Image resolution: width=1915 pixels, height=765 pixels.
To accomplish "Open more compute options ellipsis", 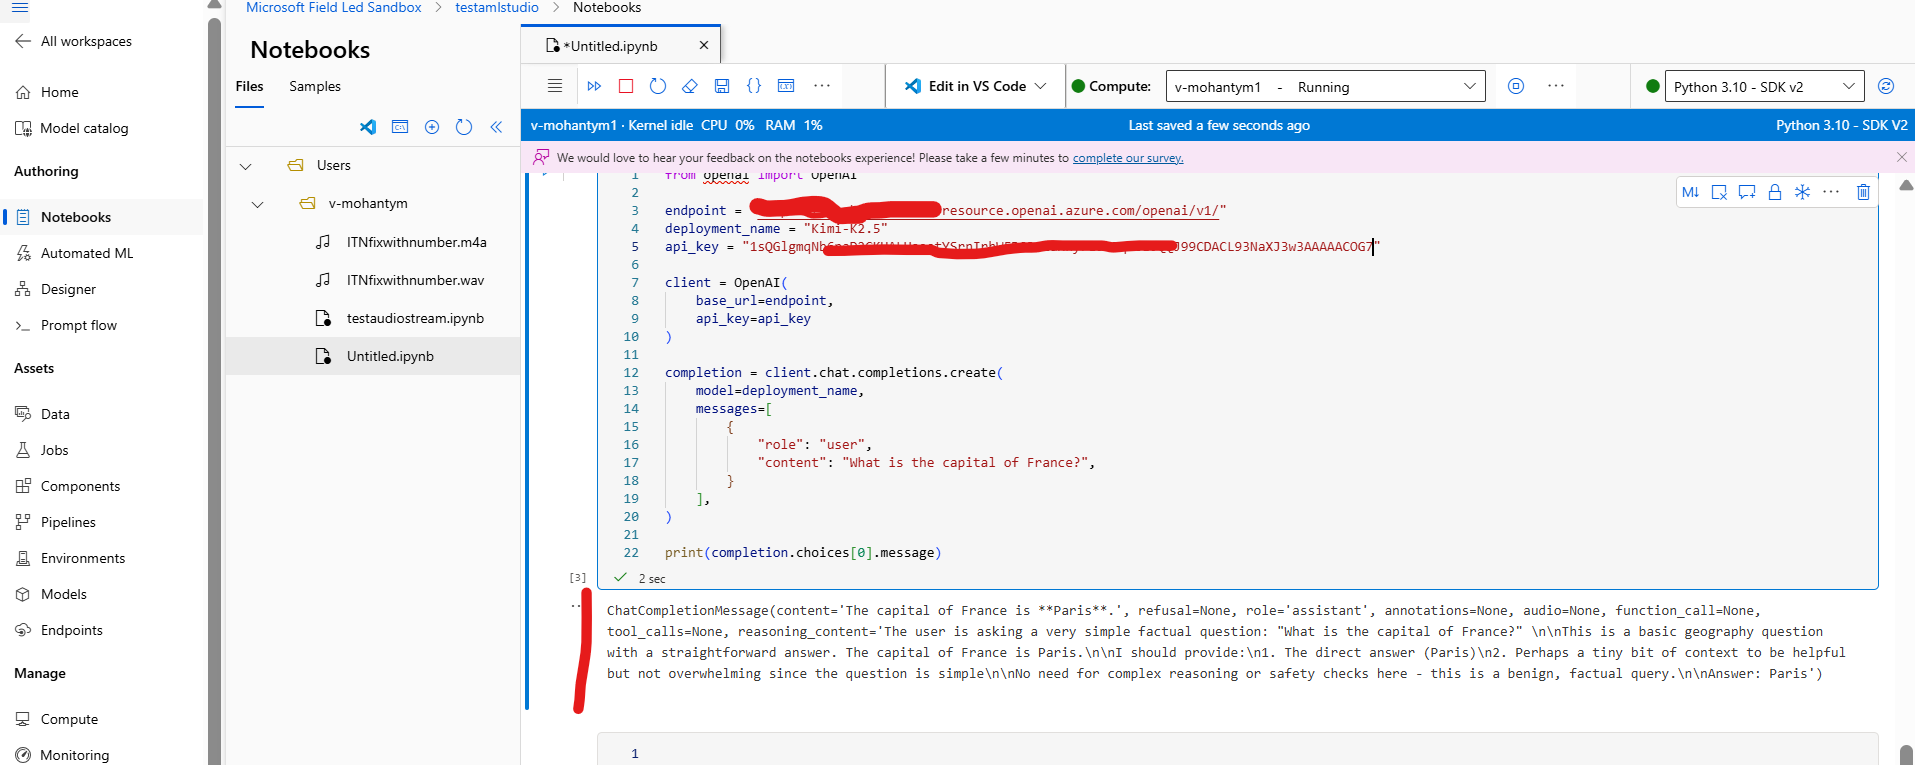I will [x=1556, y=86].
